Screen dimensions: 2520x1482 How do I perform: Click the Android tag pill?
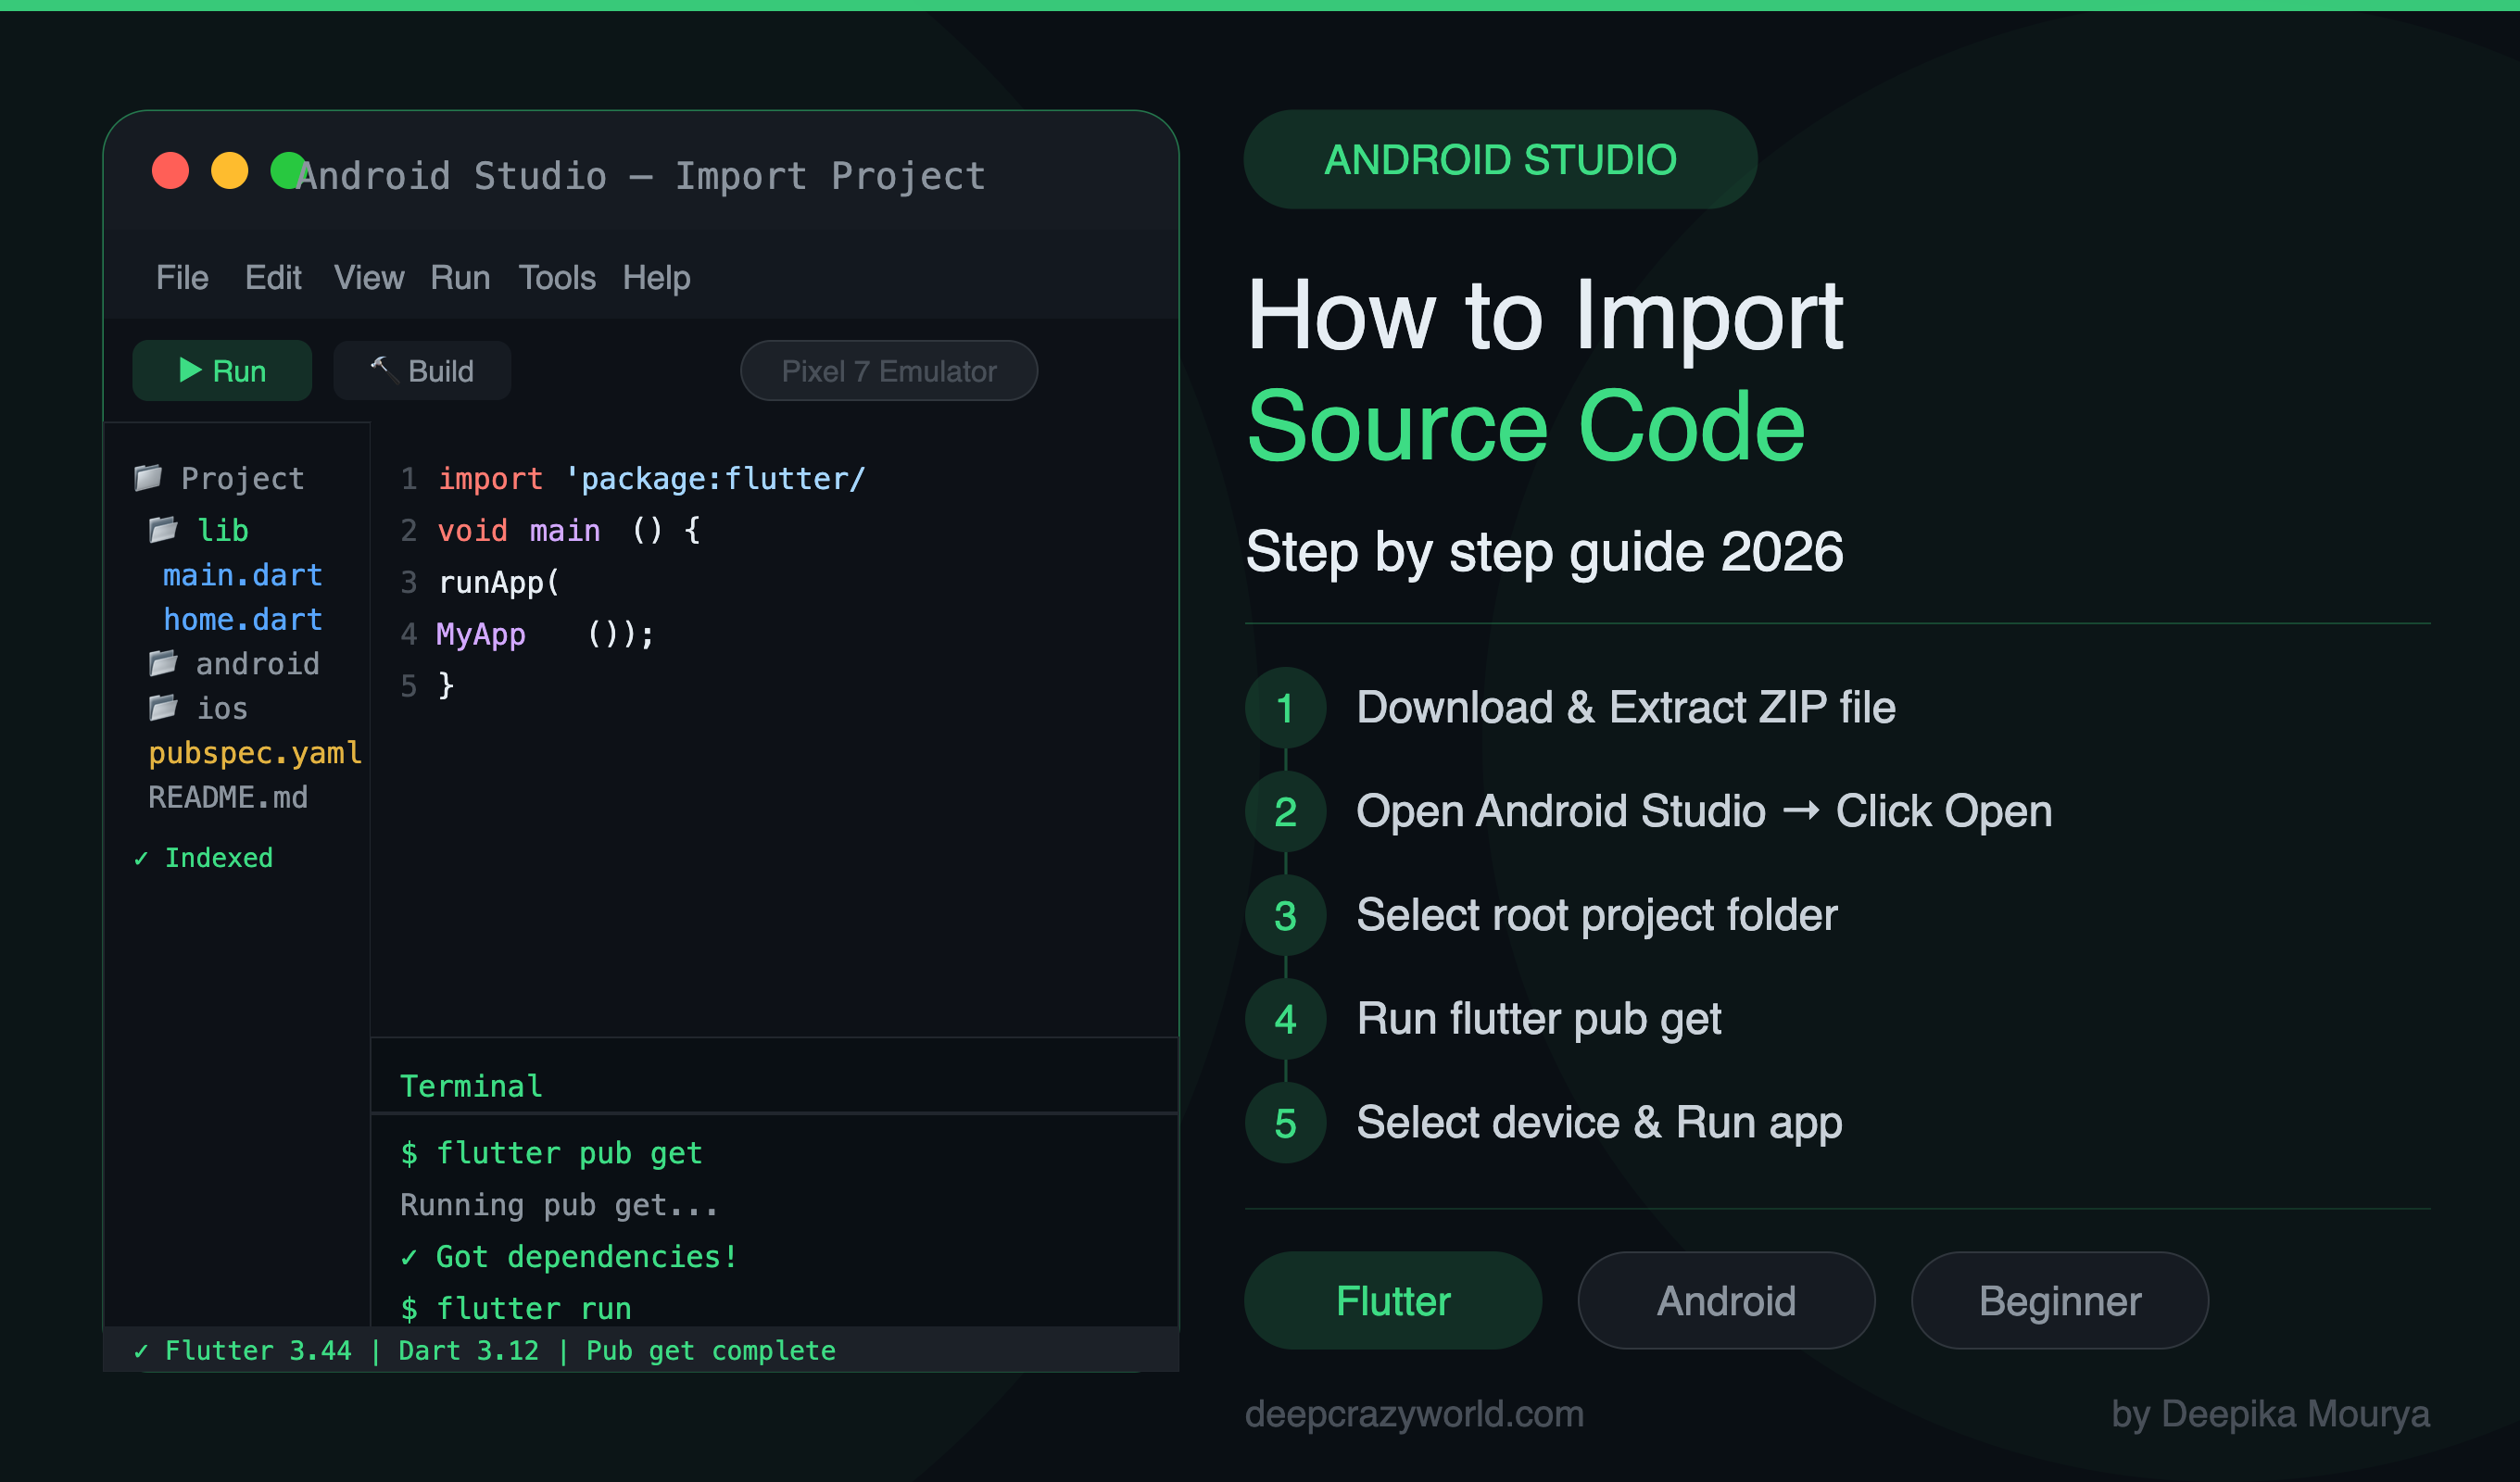click(1726, 1300)
